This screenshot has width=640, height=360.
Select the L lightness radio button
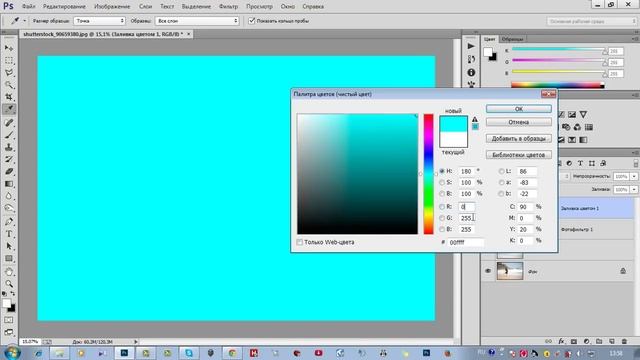click(501, 171)
